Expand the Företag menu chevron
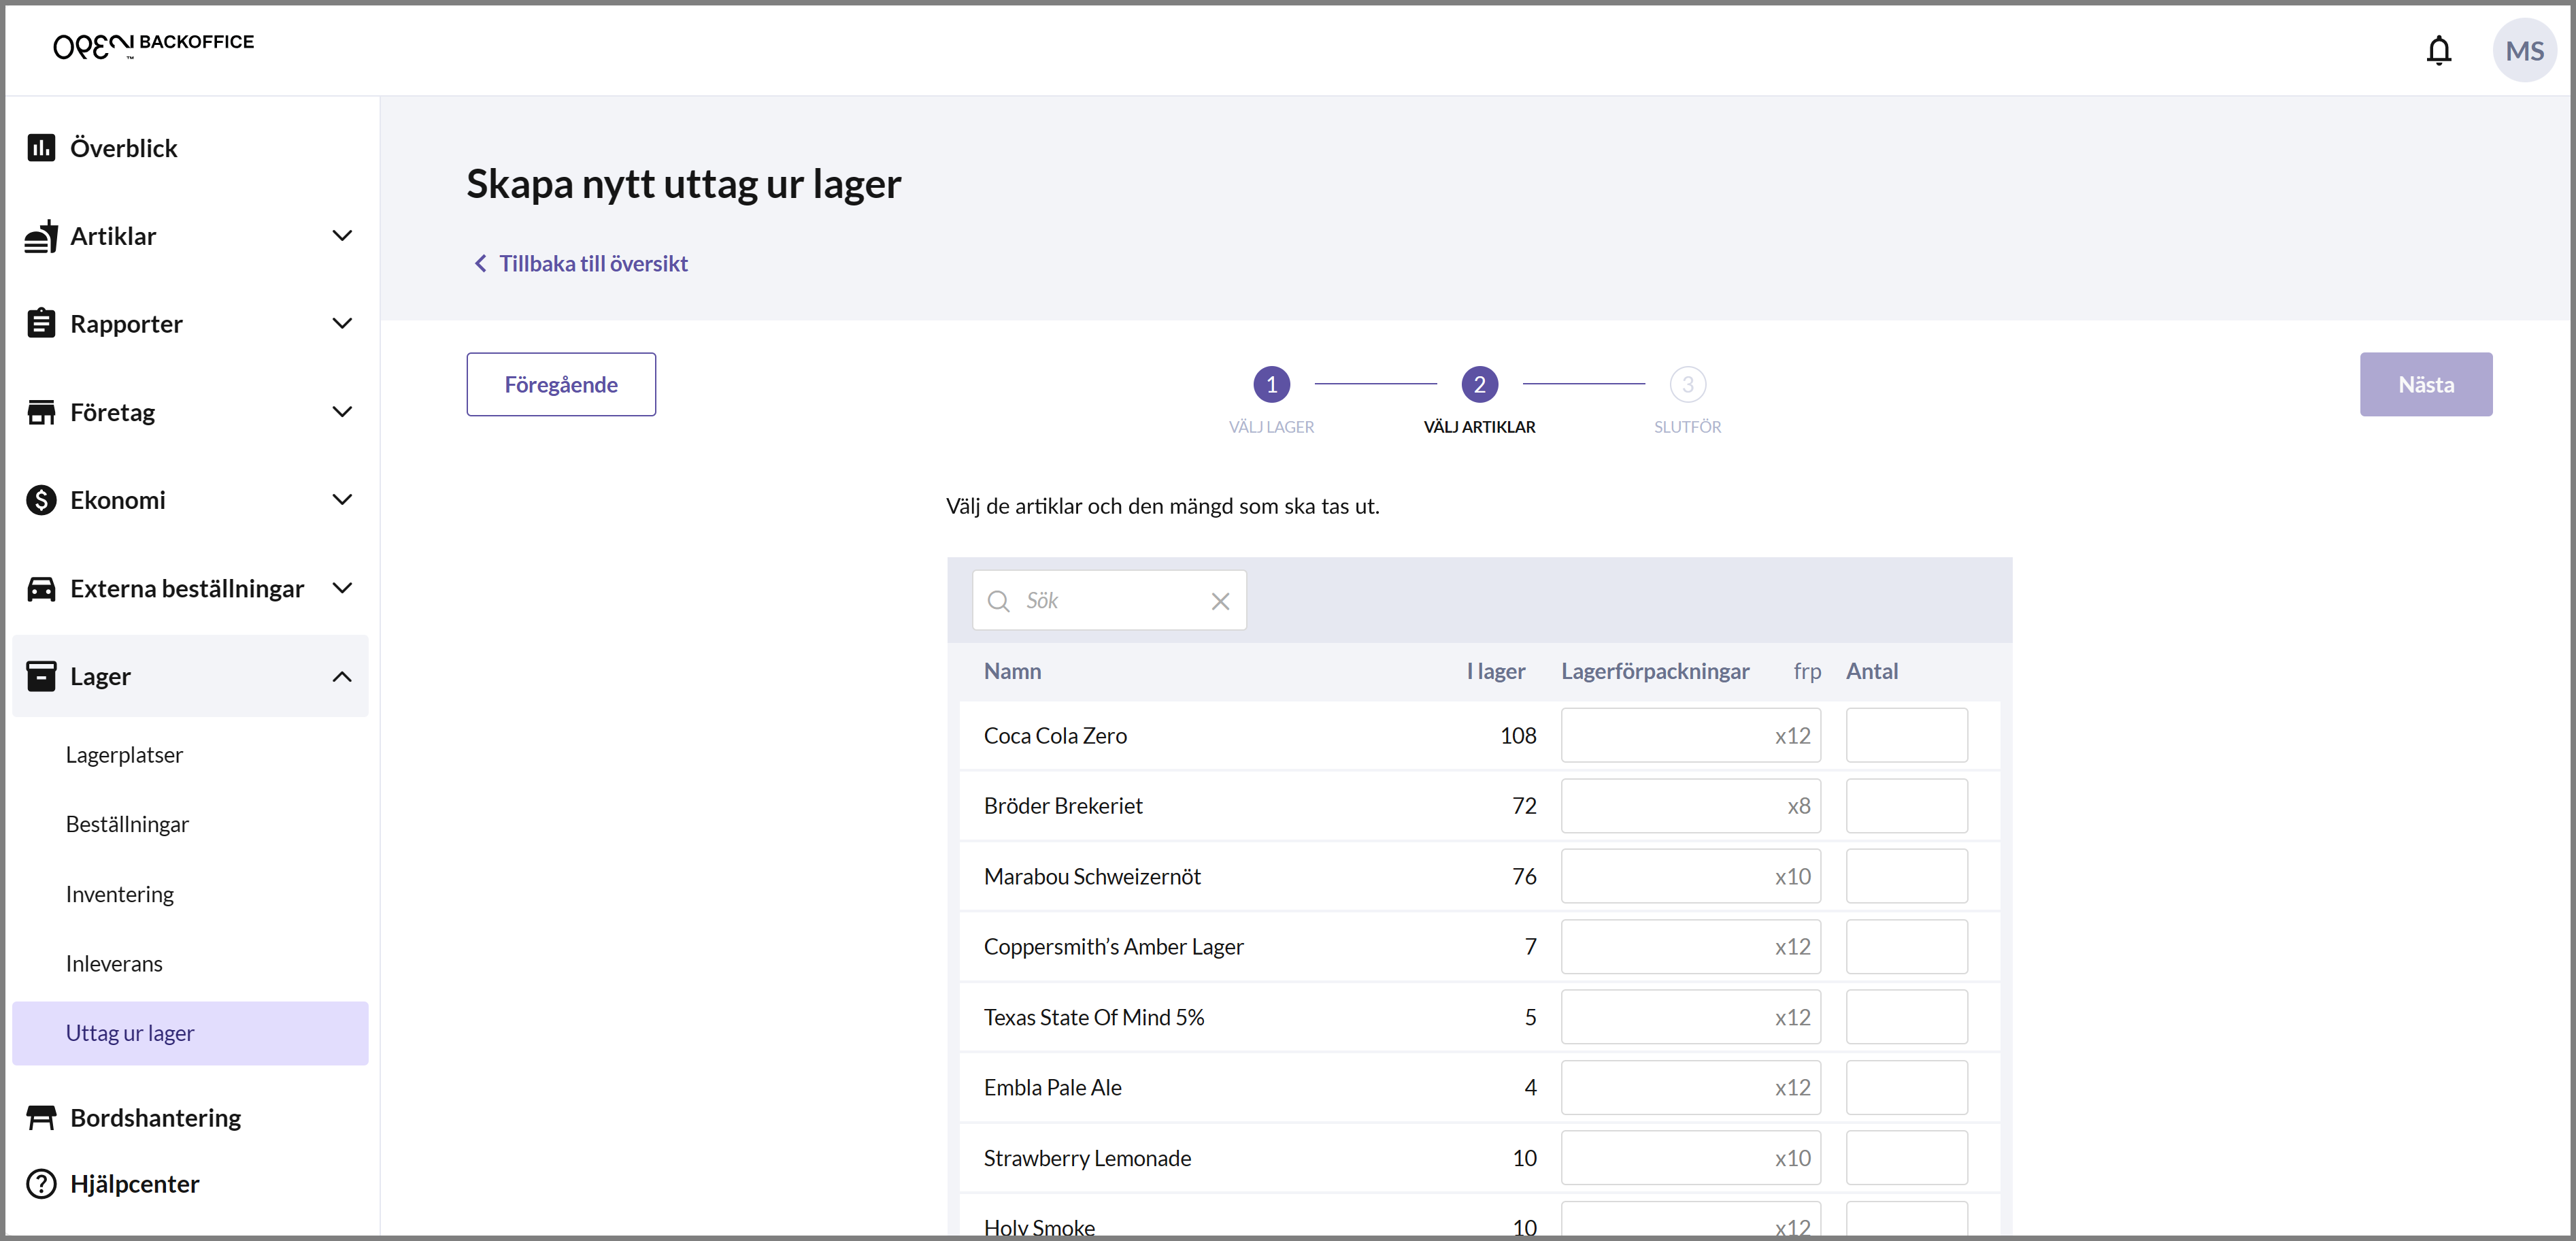Viewport: 2576px width, 1241px height. (x=342, y=412)
